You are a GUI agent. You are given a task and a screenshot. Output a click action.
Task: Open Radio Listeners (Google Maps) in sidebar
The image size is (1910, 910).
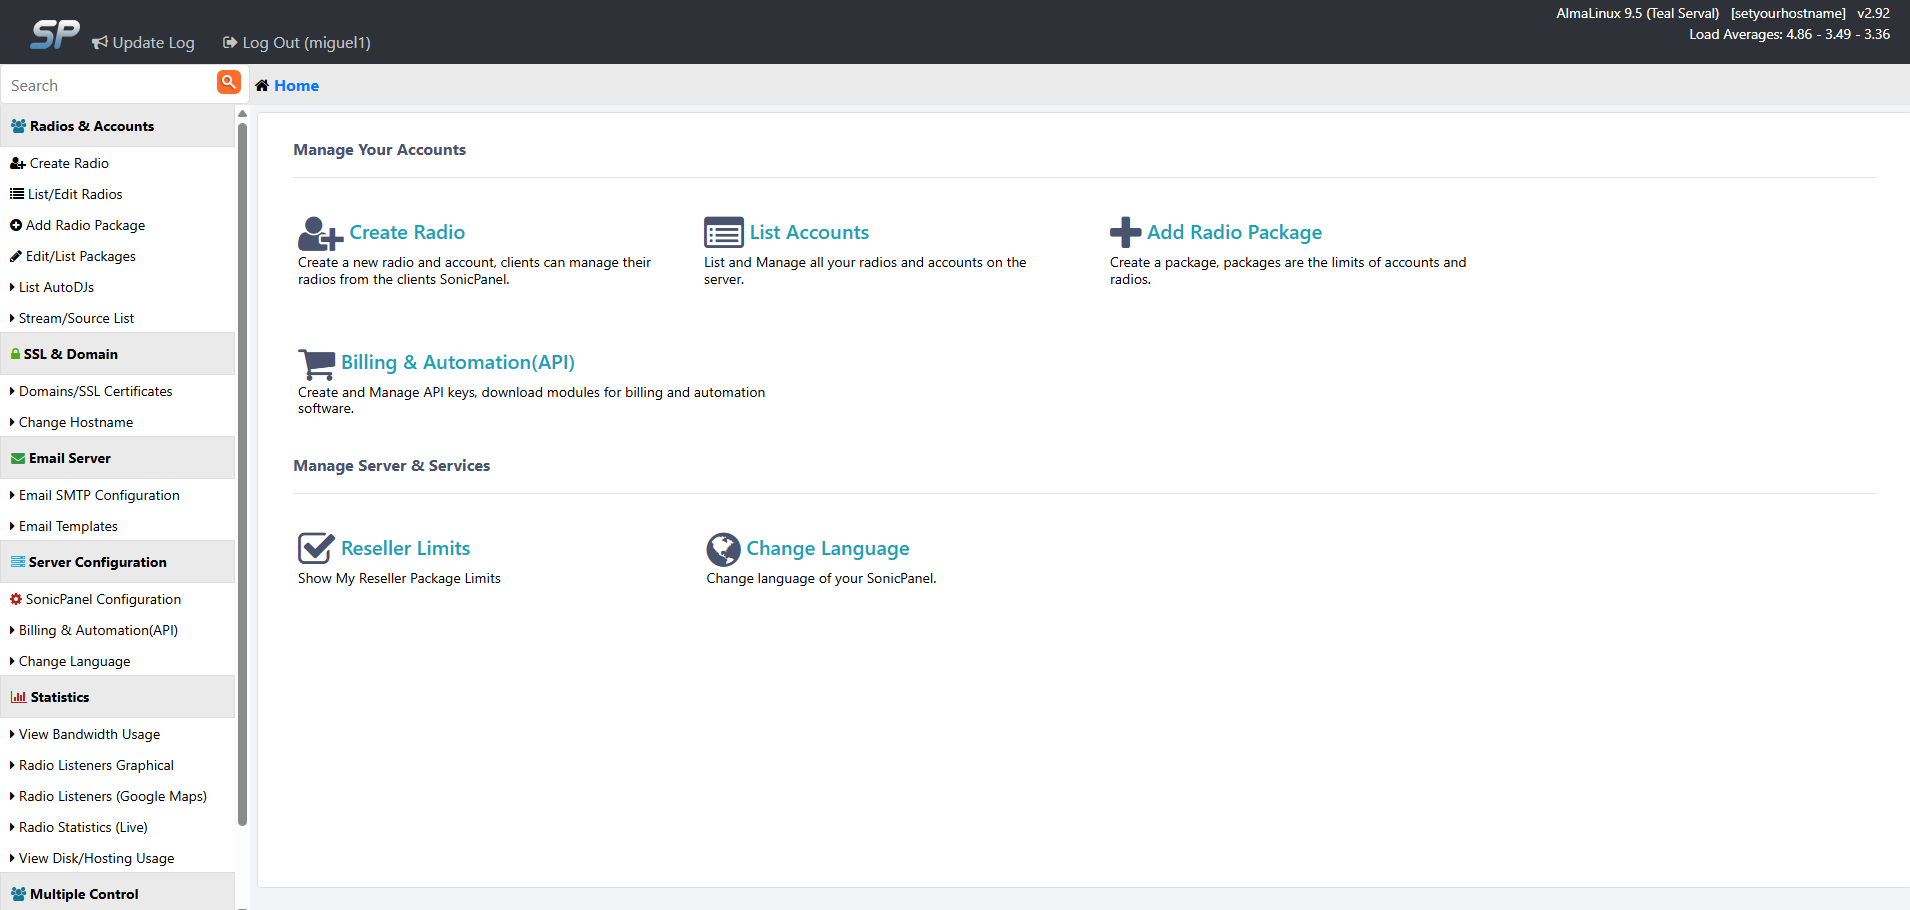[x=113, y=796]
